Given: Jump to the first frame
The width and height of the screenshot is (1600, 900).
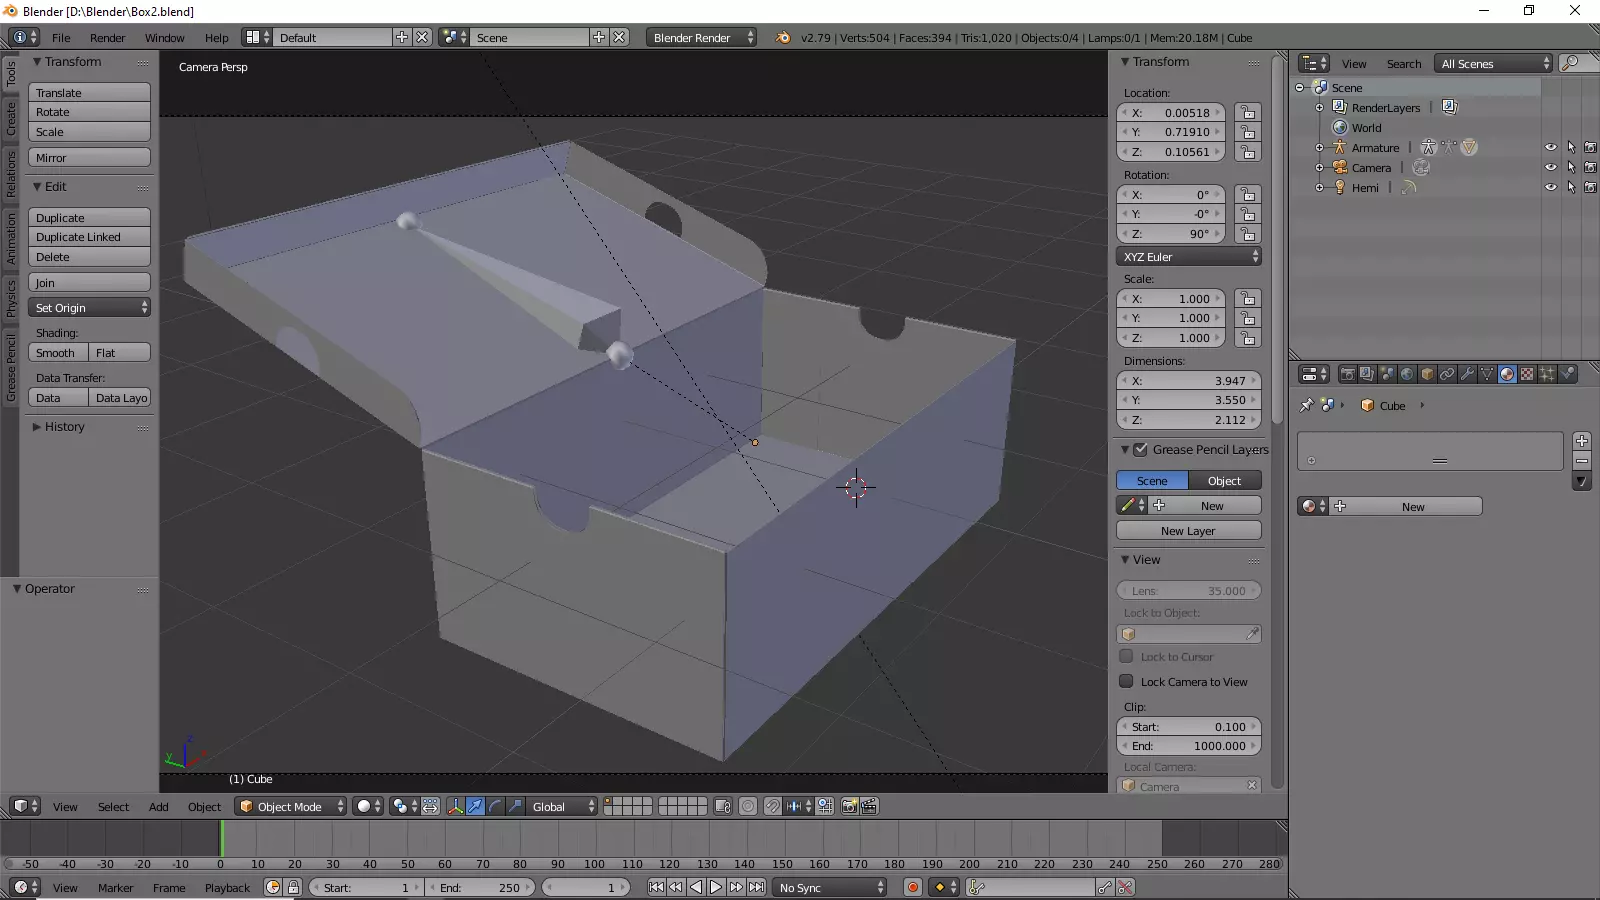Looking at the screenshot, I should point(656,887).
